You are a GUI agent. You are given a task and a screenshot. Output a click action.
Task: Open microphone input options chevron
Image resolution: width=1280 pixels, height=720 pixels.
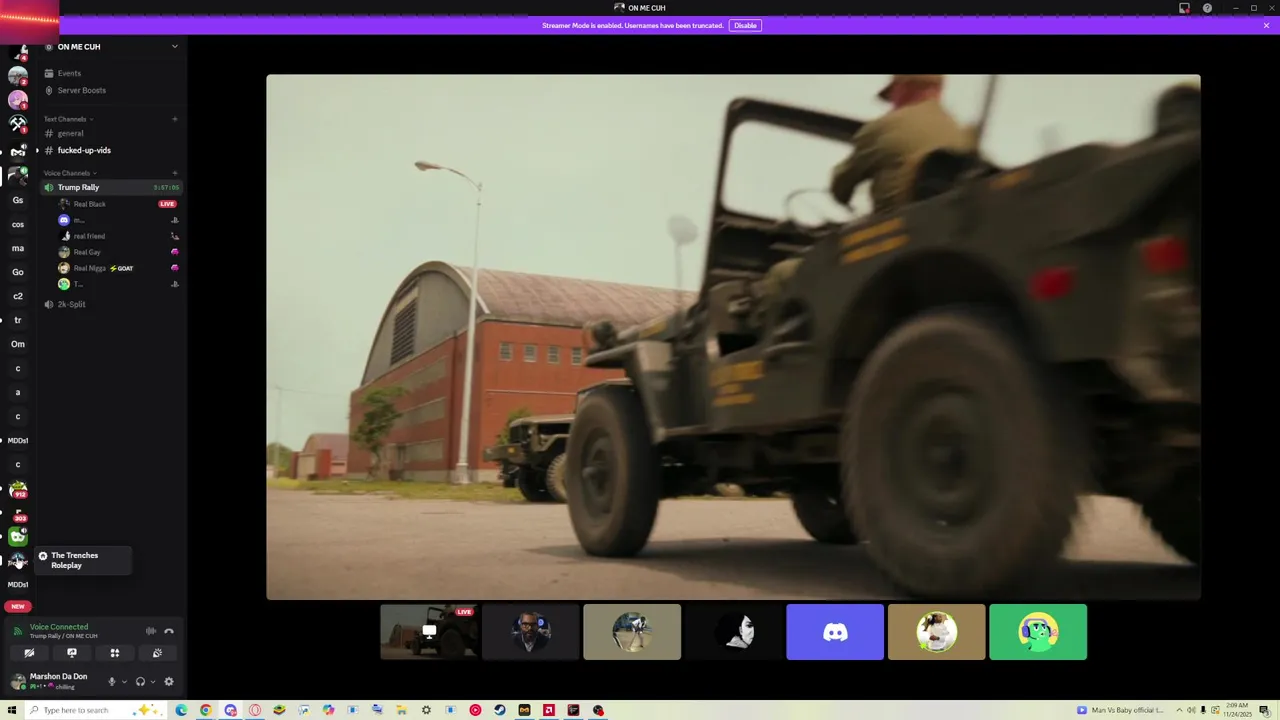tap(124, 682)
